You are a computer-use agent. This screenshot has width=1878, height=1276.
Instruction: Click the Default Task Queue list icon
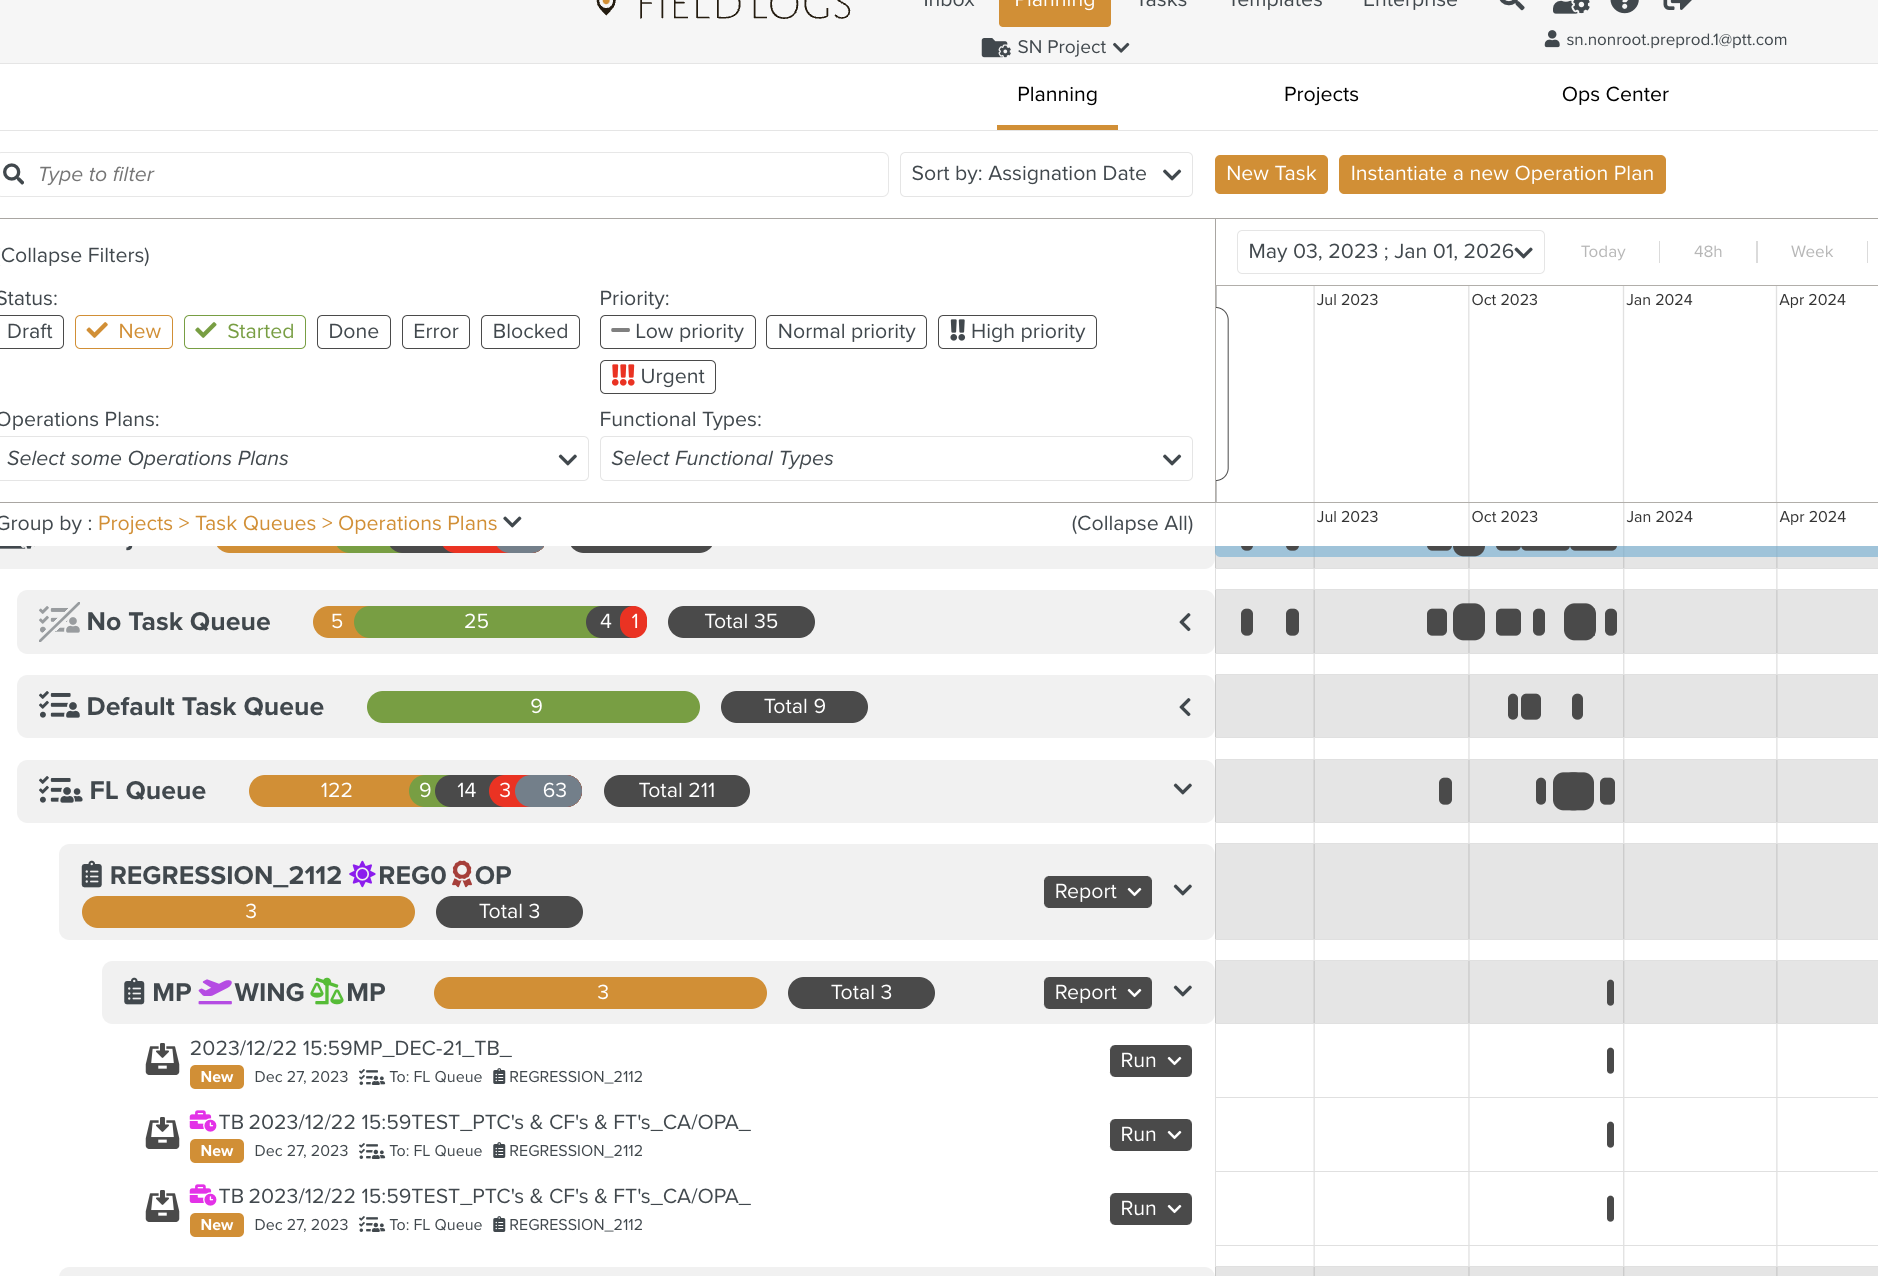pos(58,707)
